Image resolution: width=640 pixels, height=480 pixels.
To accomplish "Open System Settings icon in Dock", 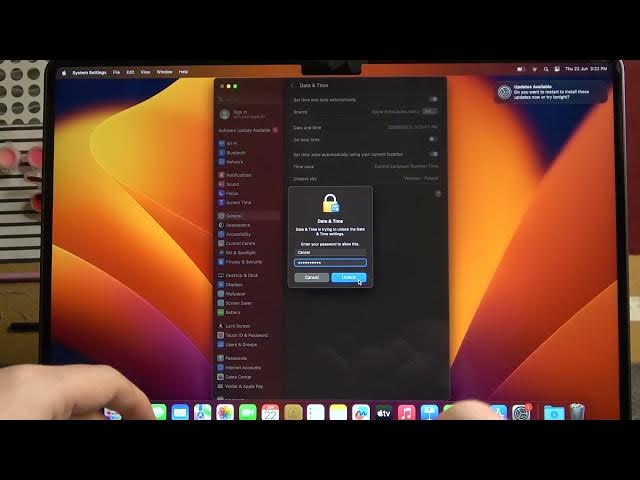I will pyautogui.click(x=521, y=413).
